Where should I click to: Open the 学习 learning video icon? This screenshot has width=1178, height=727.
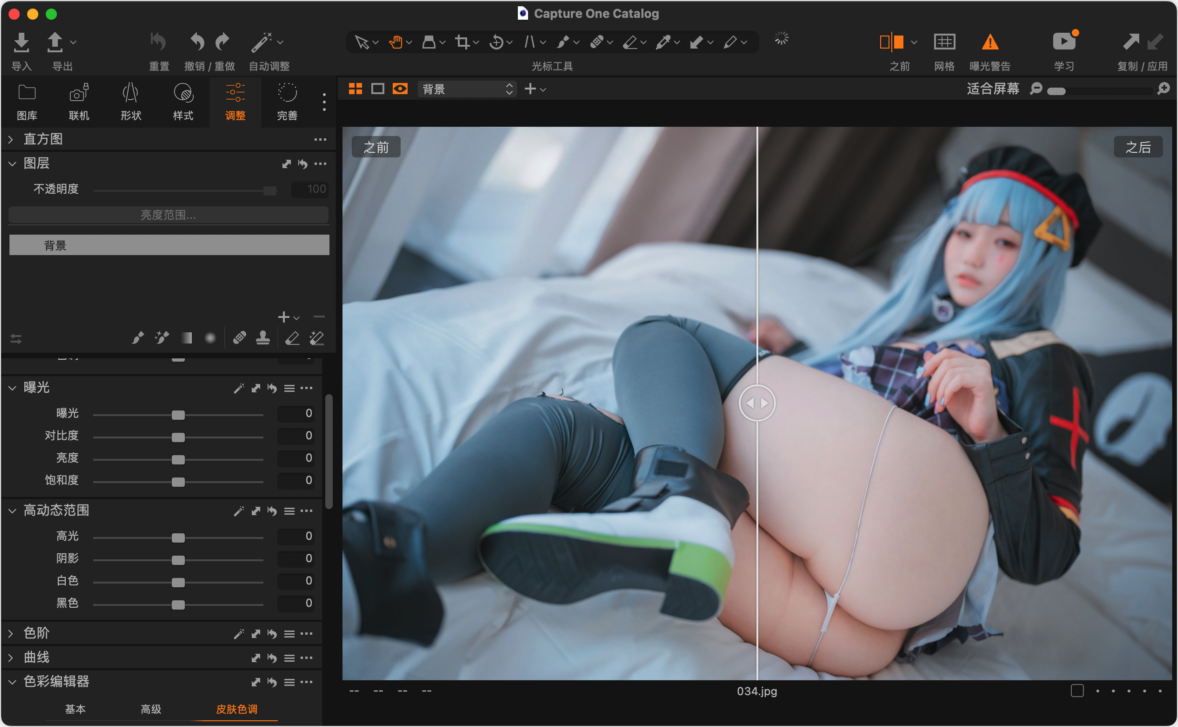1064,42
